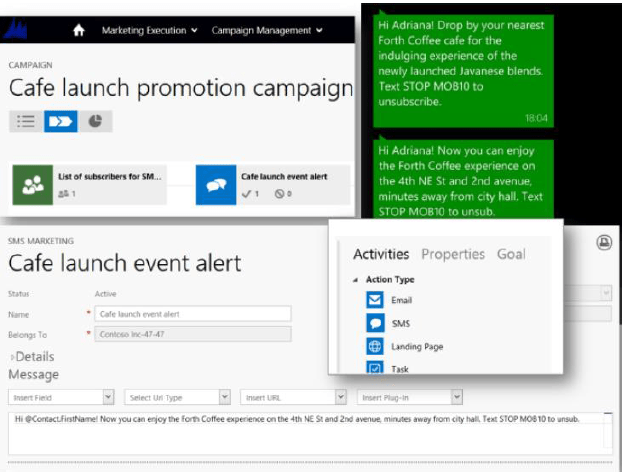Click the blue SMS chat bubbles icon

216,185
